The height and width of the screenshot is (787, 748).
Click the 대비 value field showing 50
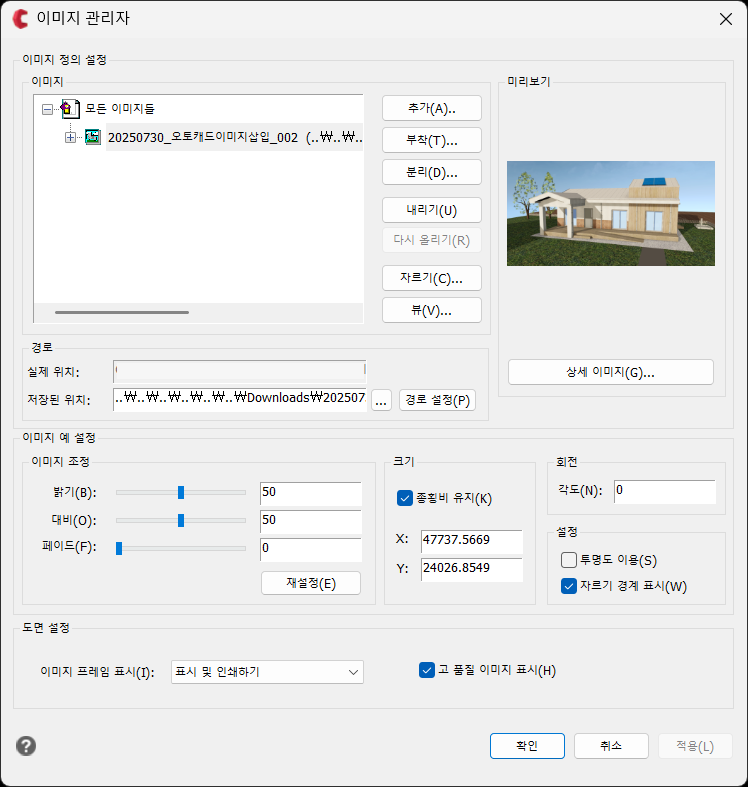[311, 521]
